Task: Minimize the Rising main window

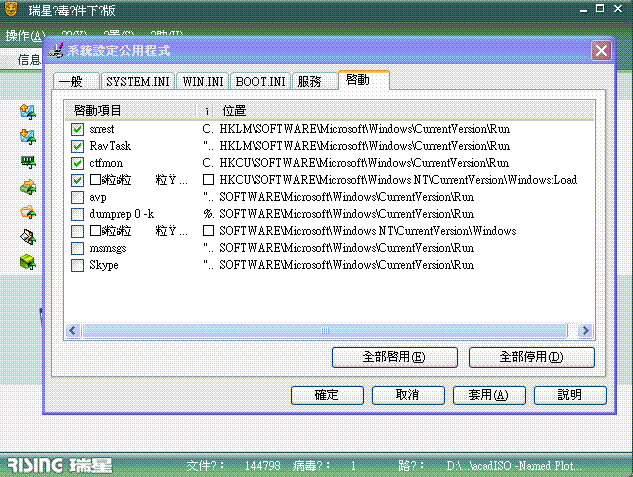Action: [x=583, y=9]
